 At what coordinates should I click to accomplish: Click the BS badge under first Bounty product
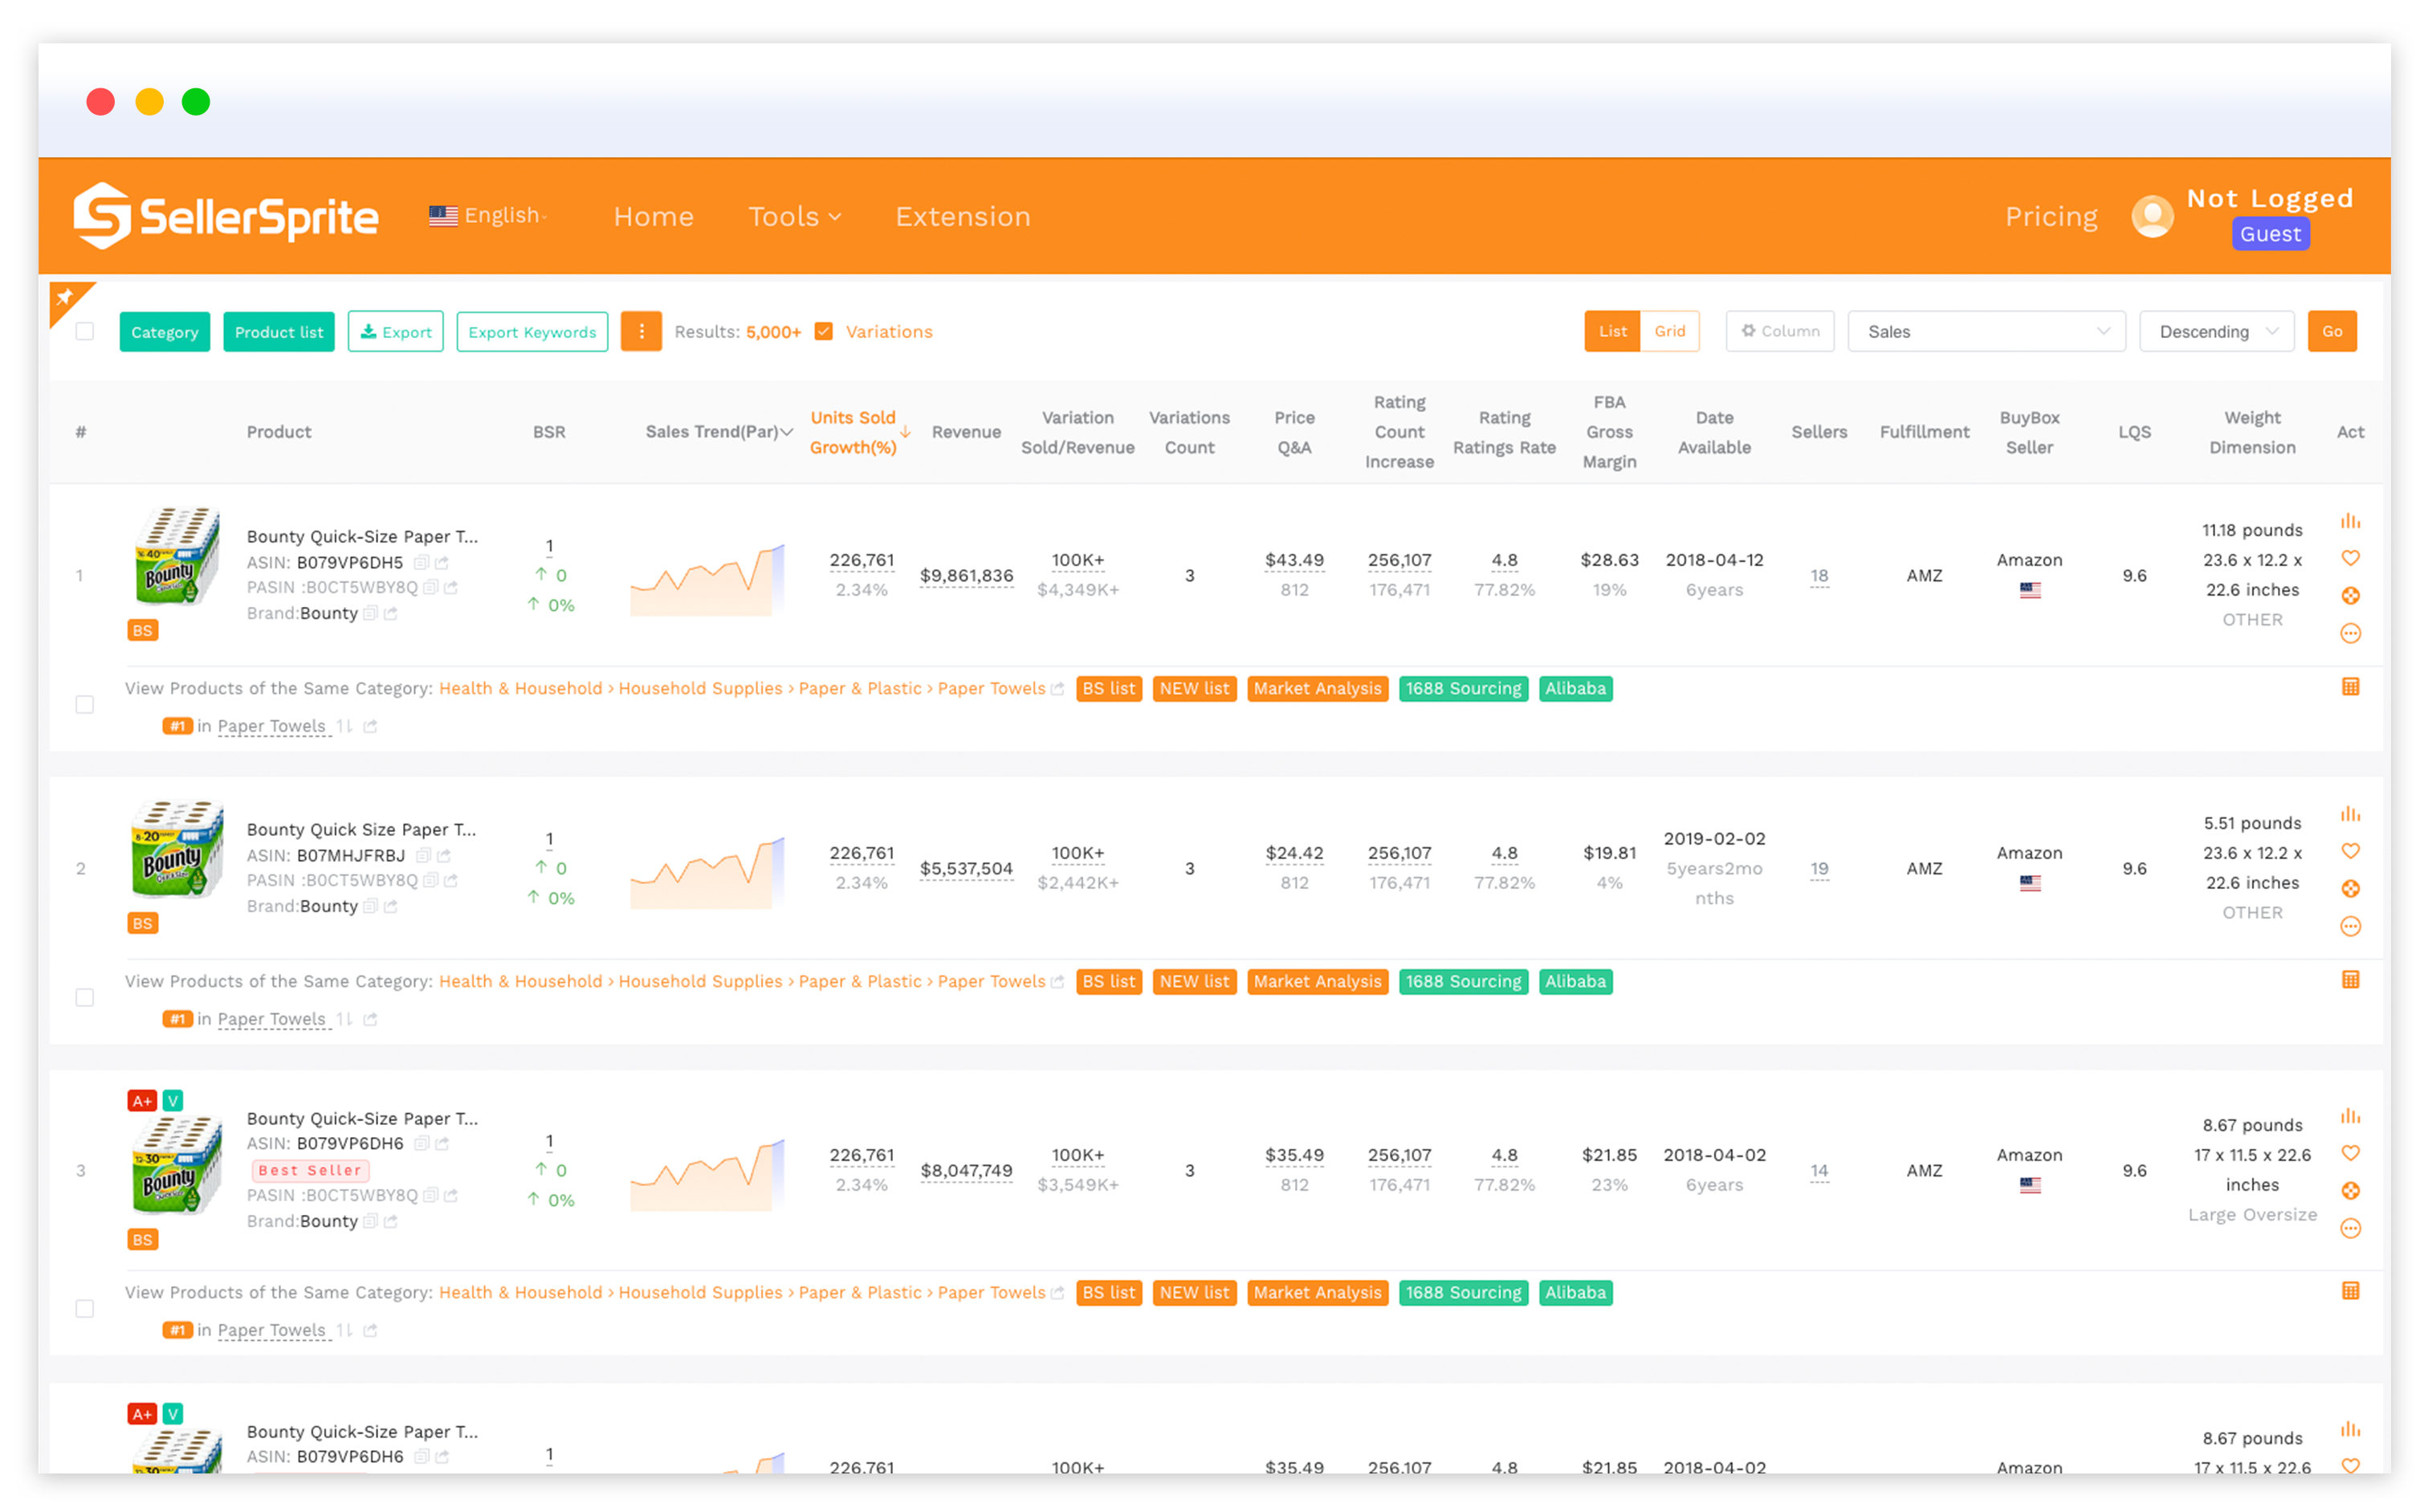(x=143, y=630)
